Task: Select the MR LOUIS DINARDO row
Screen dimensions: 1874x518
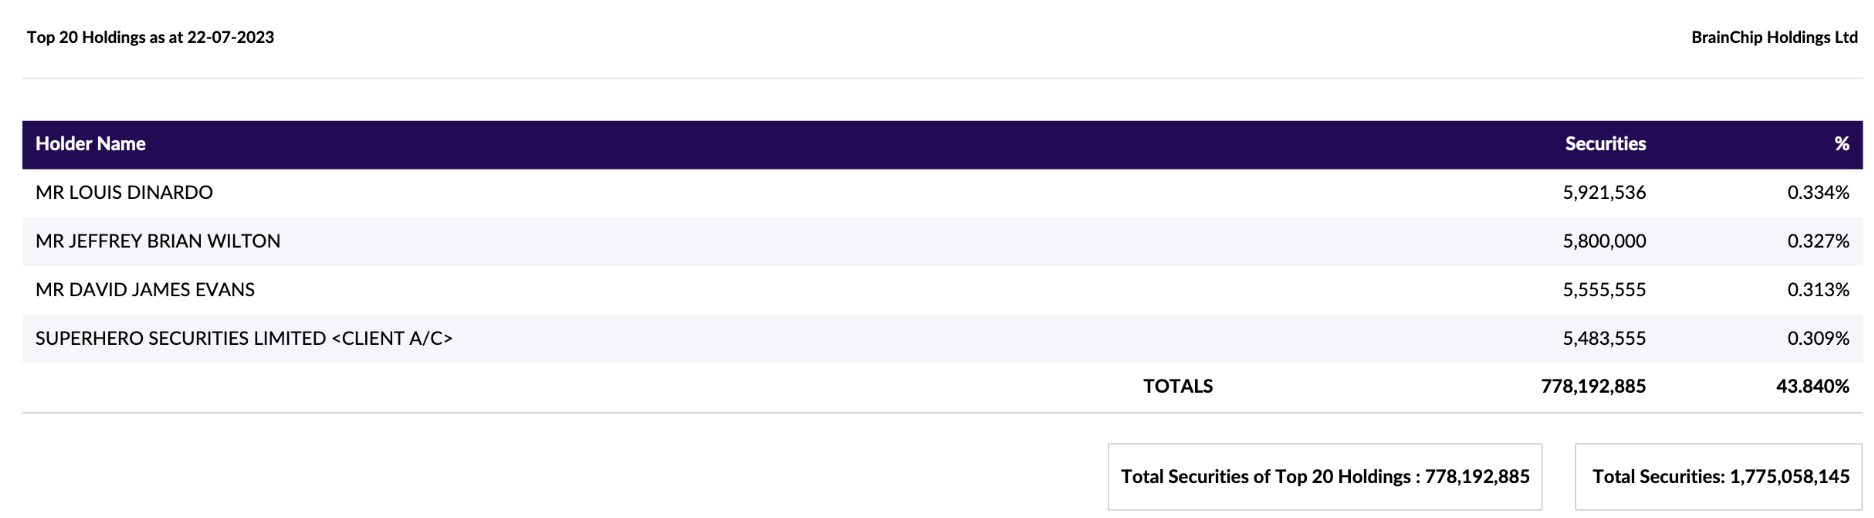Action: click(942, 193)
